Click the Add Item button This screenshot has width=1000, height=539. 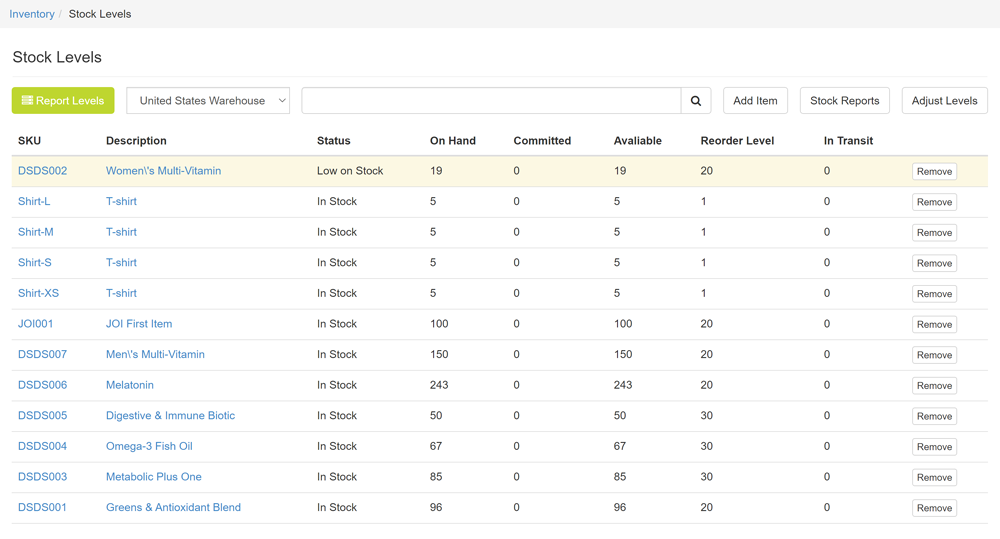coord(755,101)
